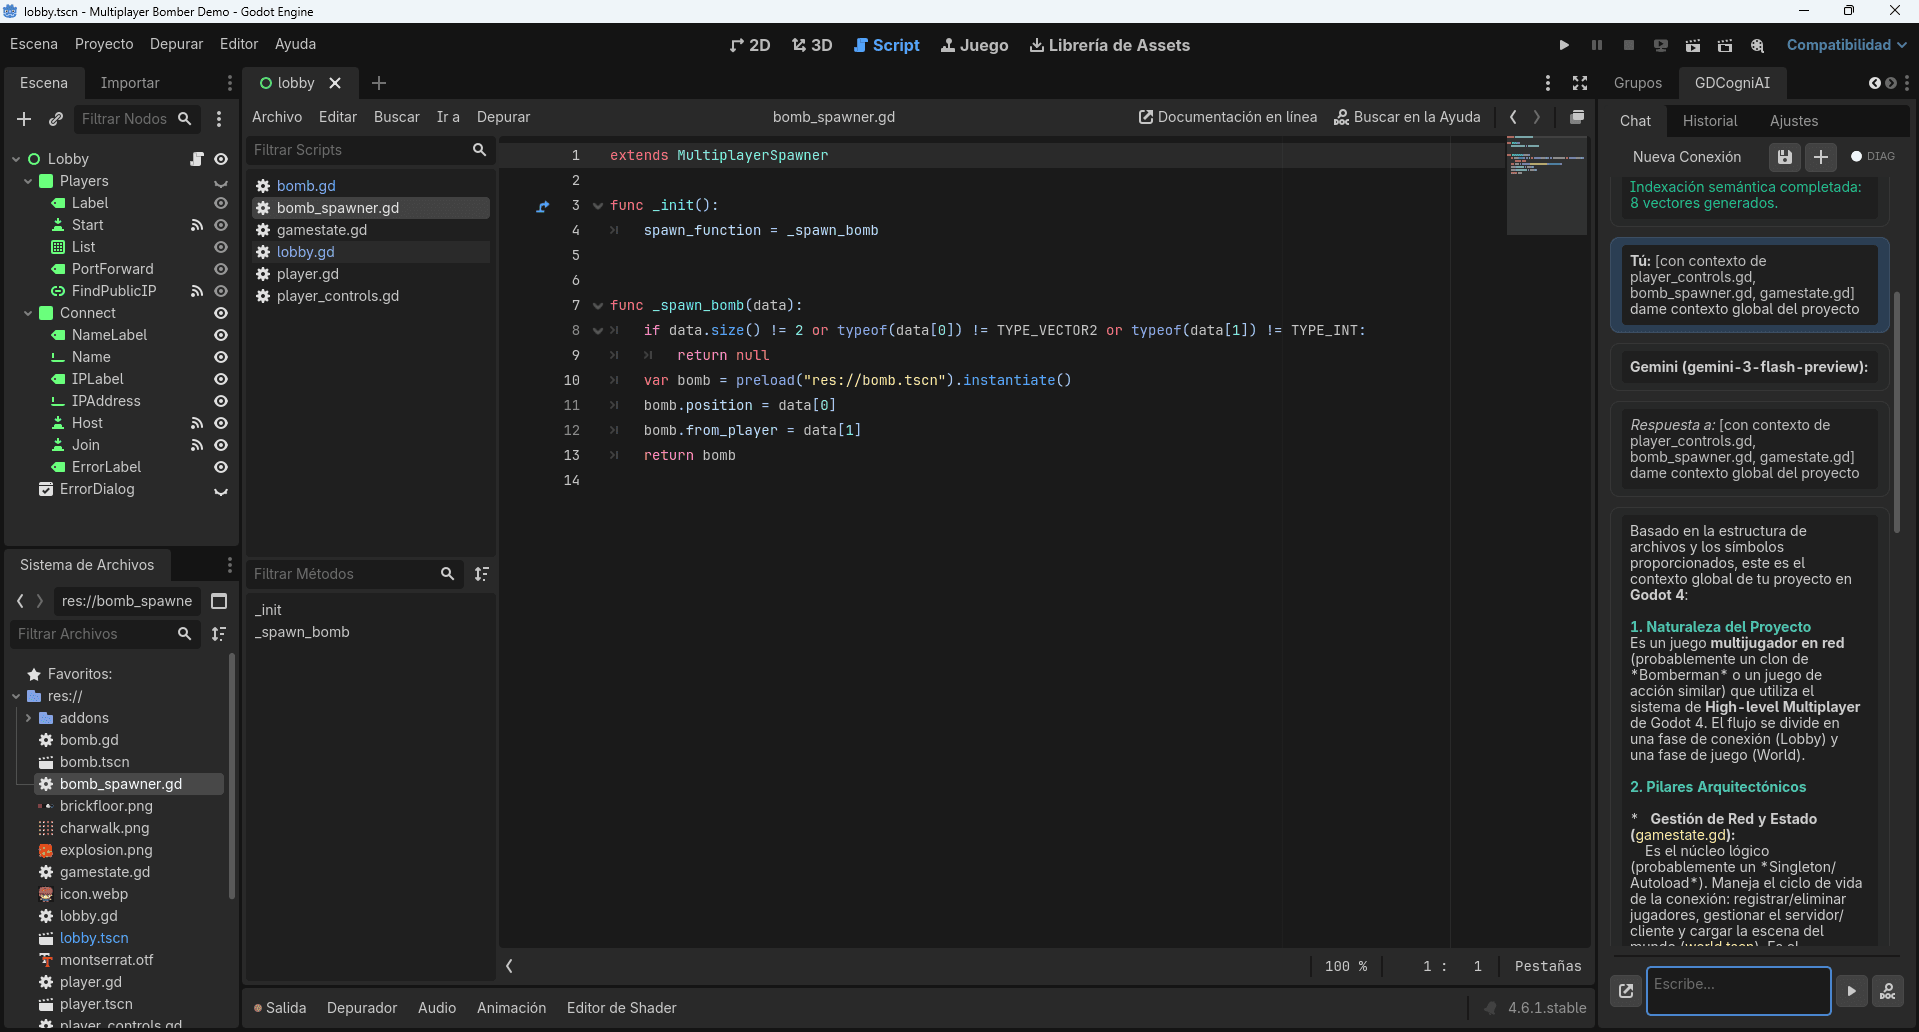This screenshot has height=1032, width=1919.
Task: Click the Escribe chat input field
Action: coord(1738,990)
